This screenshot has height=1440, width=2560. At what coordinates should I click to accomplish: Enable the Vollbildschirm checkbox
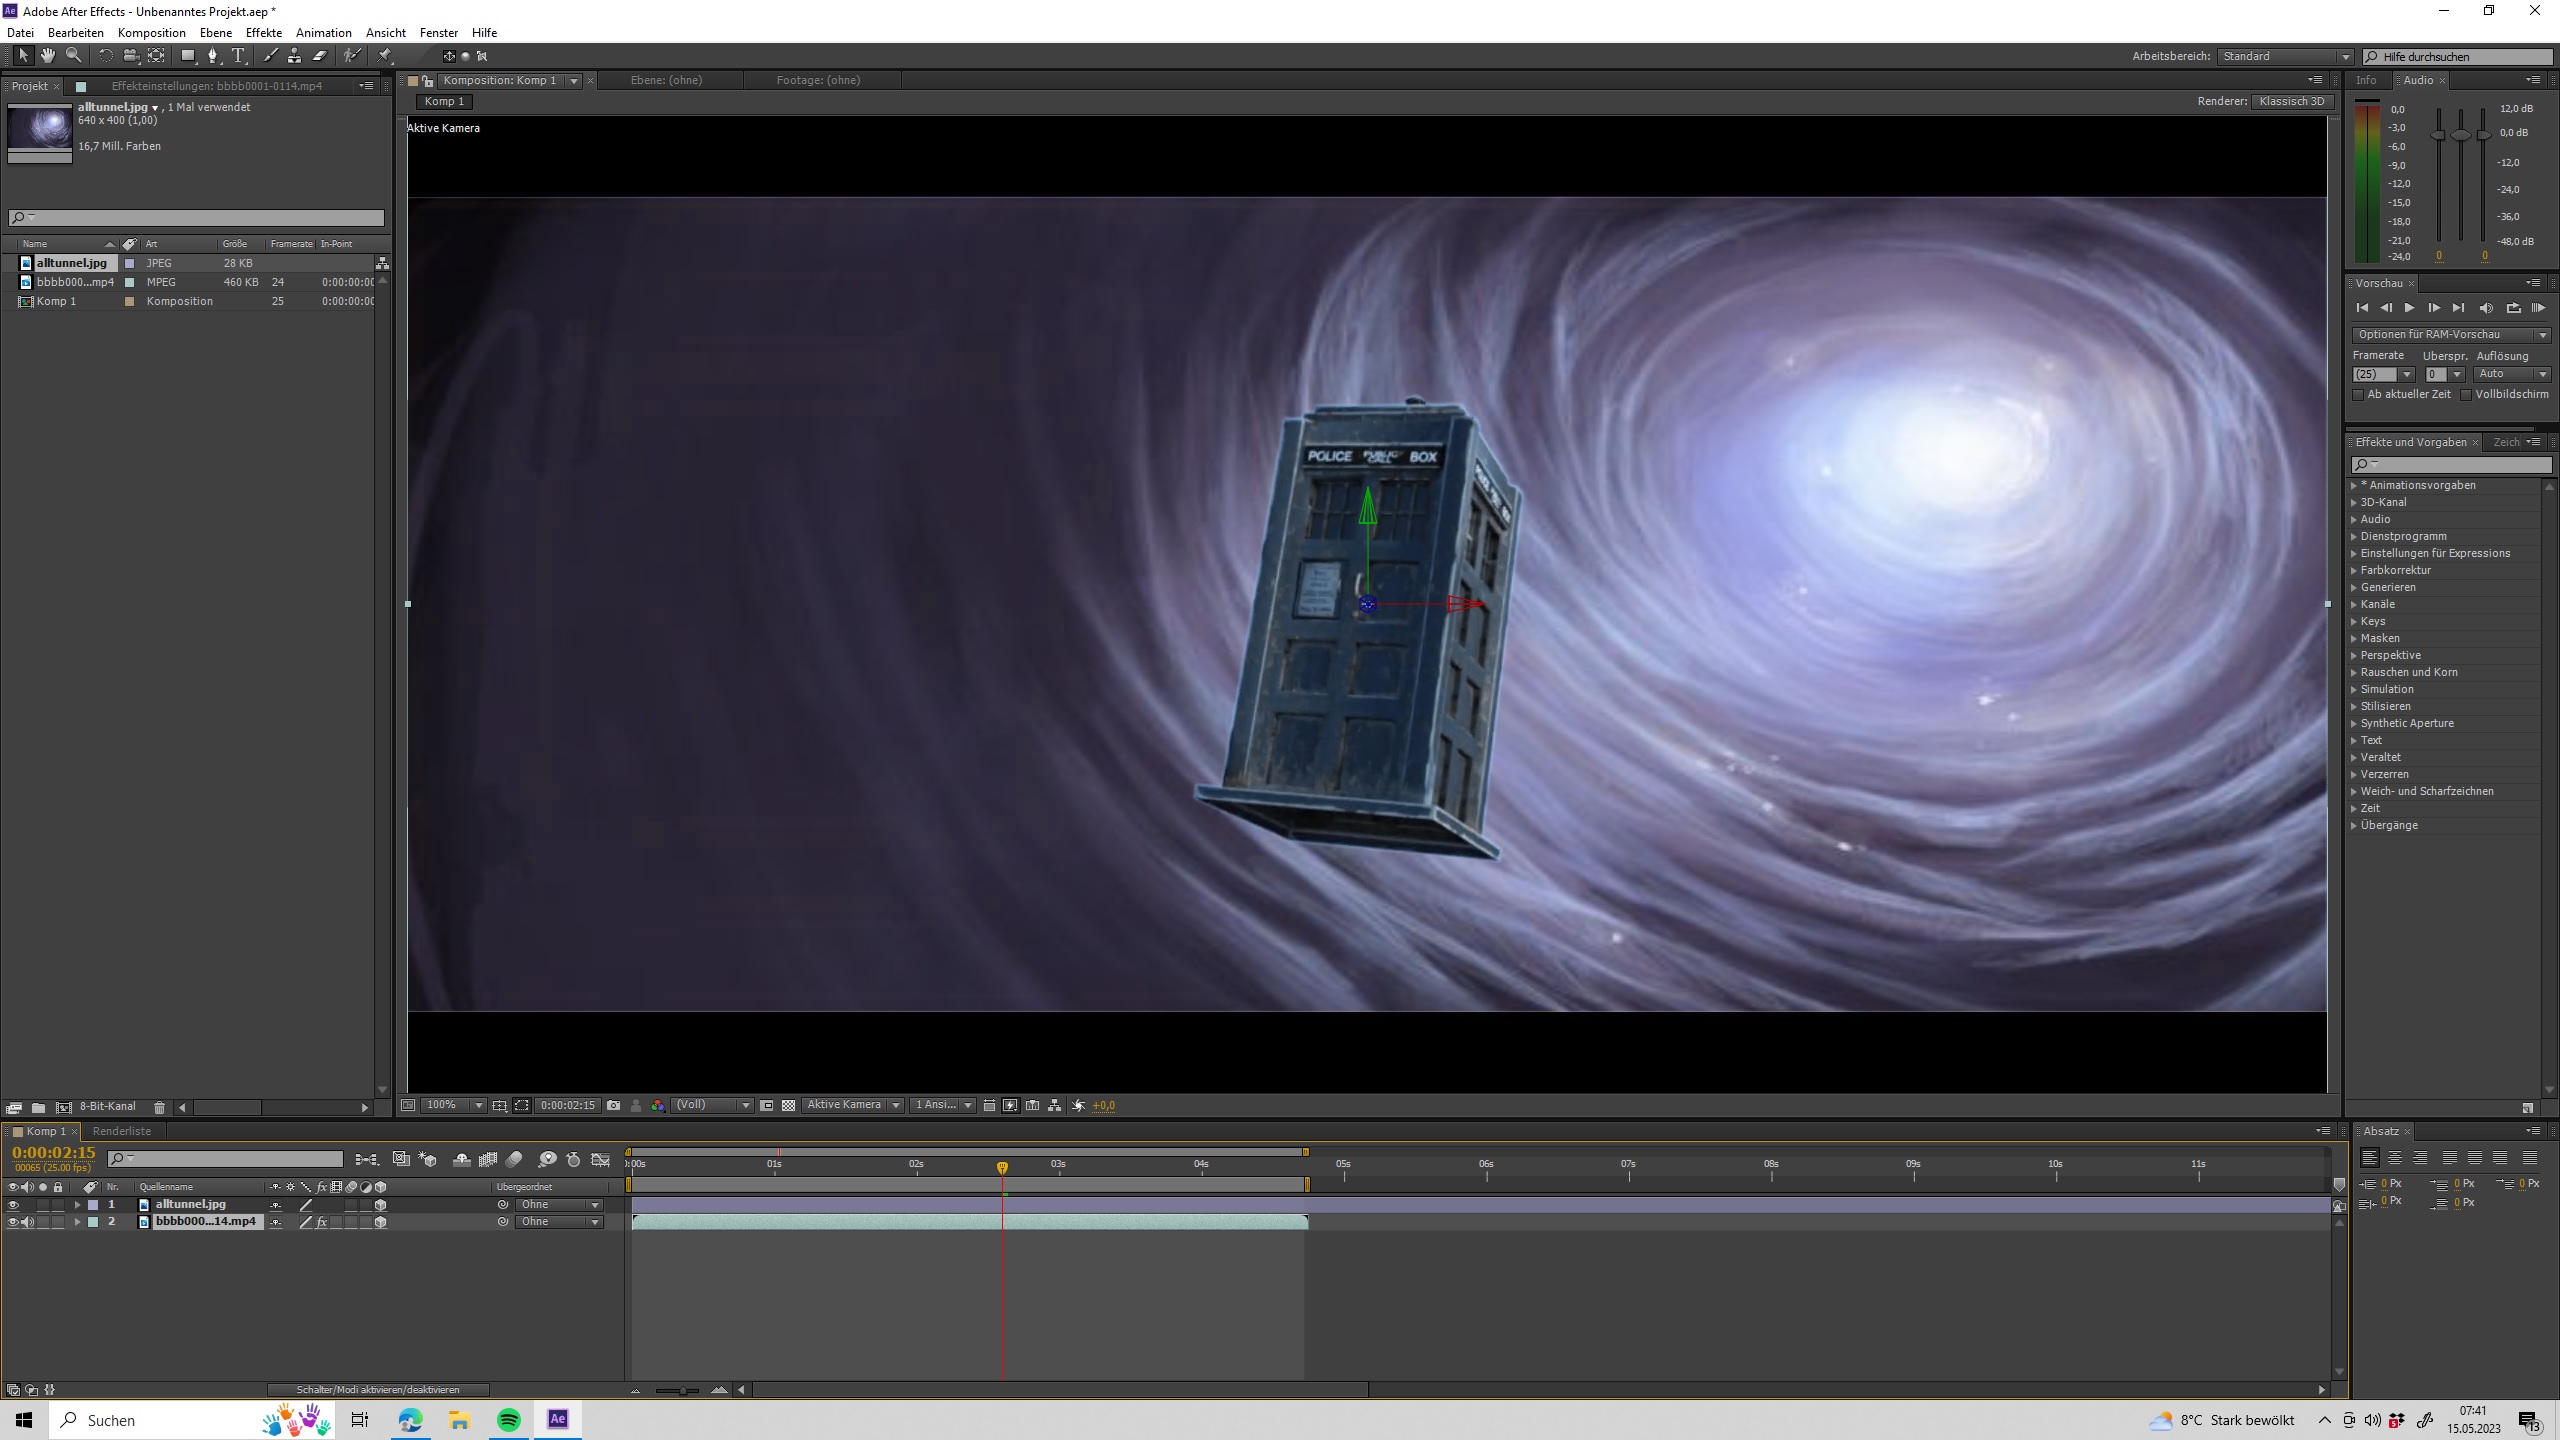click(2466, 395)
